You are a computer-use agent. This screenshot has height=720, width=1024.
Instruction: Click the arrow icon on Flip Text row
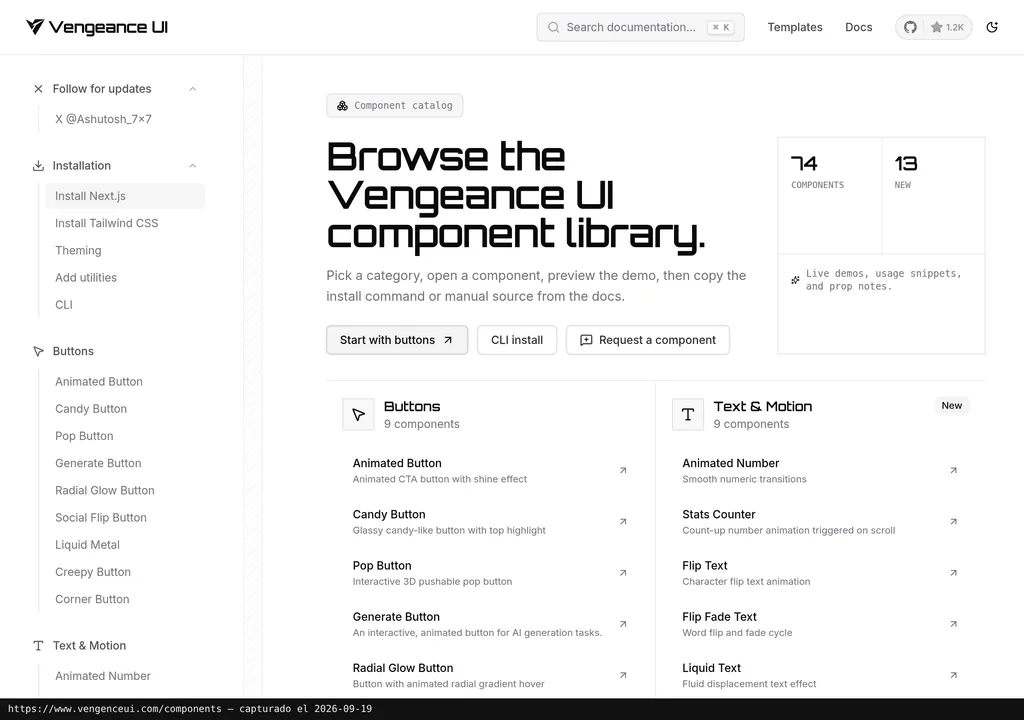[x=953, y=573]
